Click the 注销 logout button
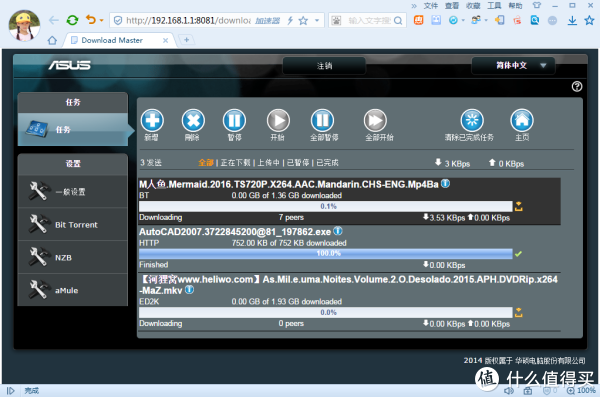The image size is (600, 397). [x=324, y=66]
